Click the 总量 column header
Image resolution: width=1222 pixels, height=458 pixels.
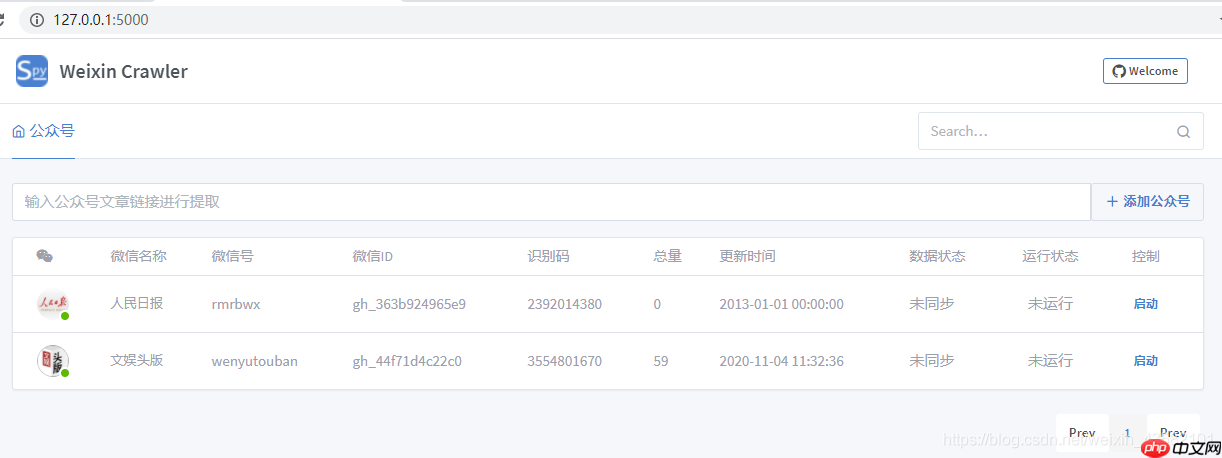point(667,256)
